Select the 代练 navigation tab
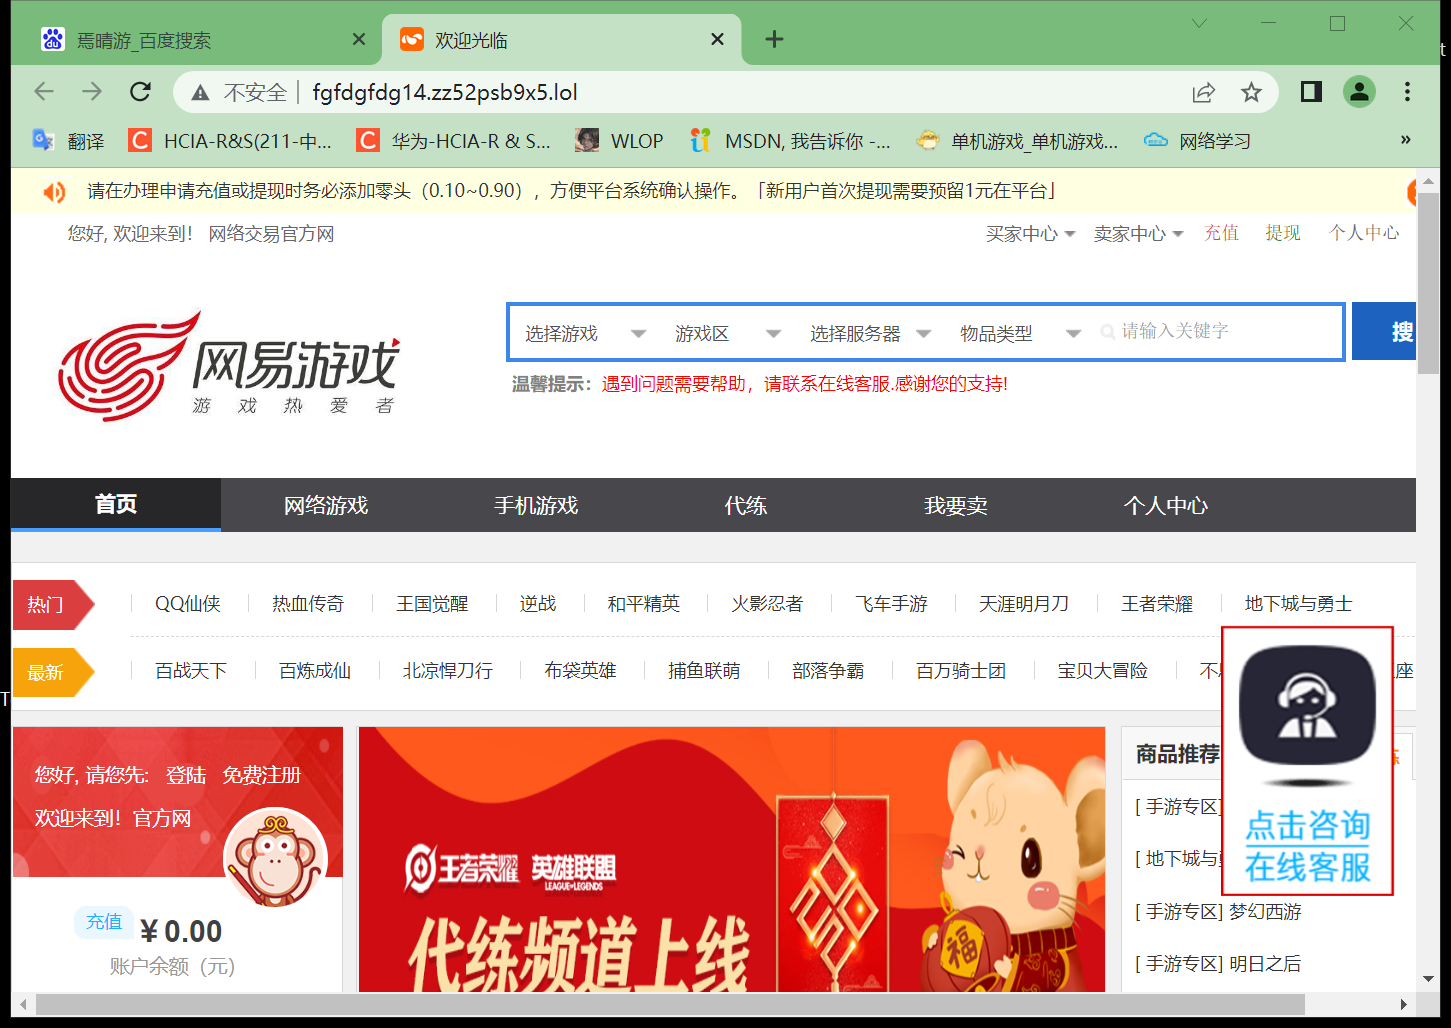This screenshot has height=1028, width=1451. tap(746, 505)
